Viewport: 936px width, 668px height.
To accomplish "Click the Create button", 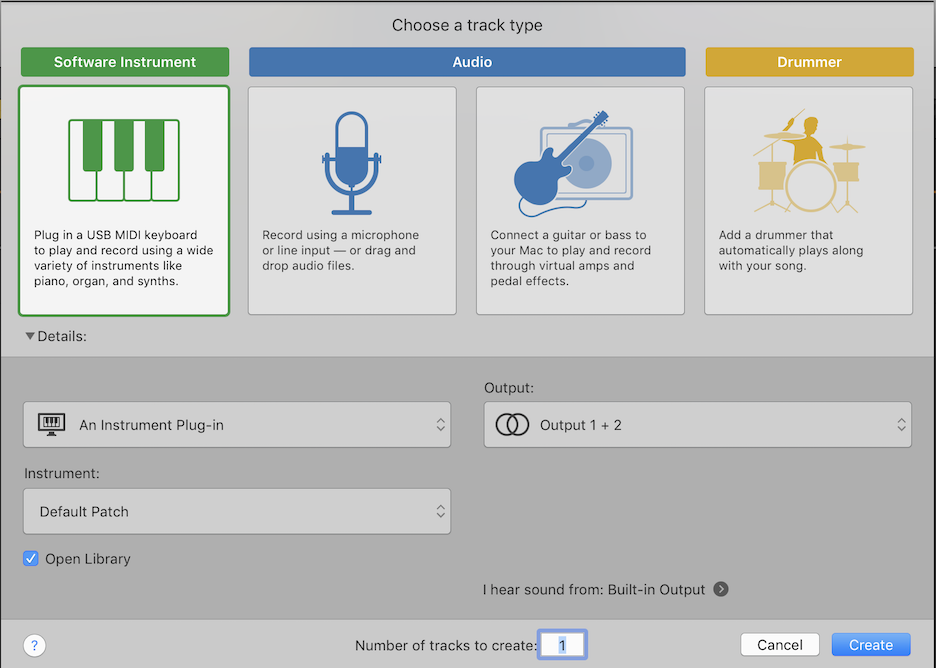I will click(871, 645).
